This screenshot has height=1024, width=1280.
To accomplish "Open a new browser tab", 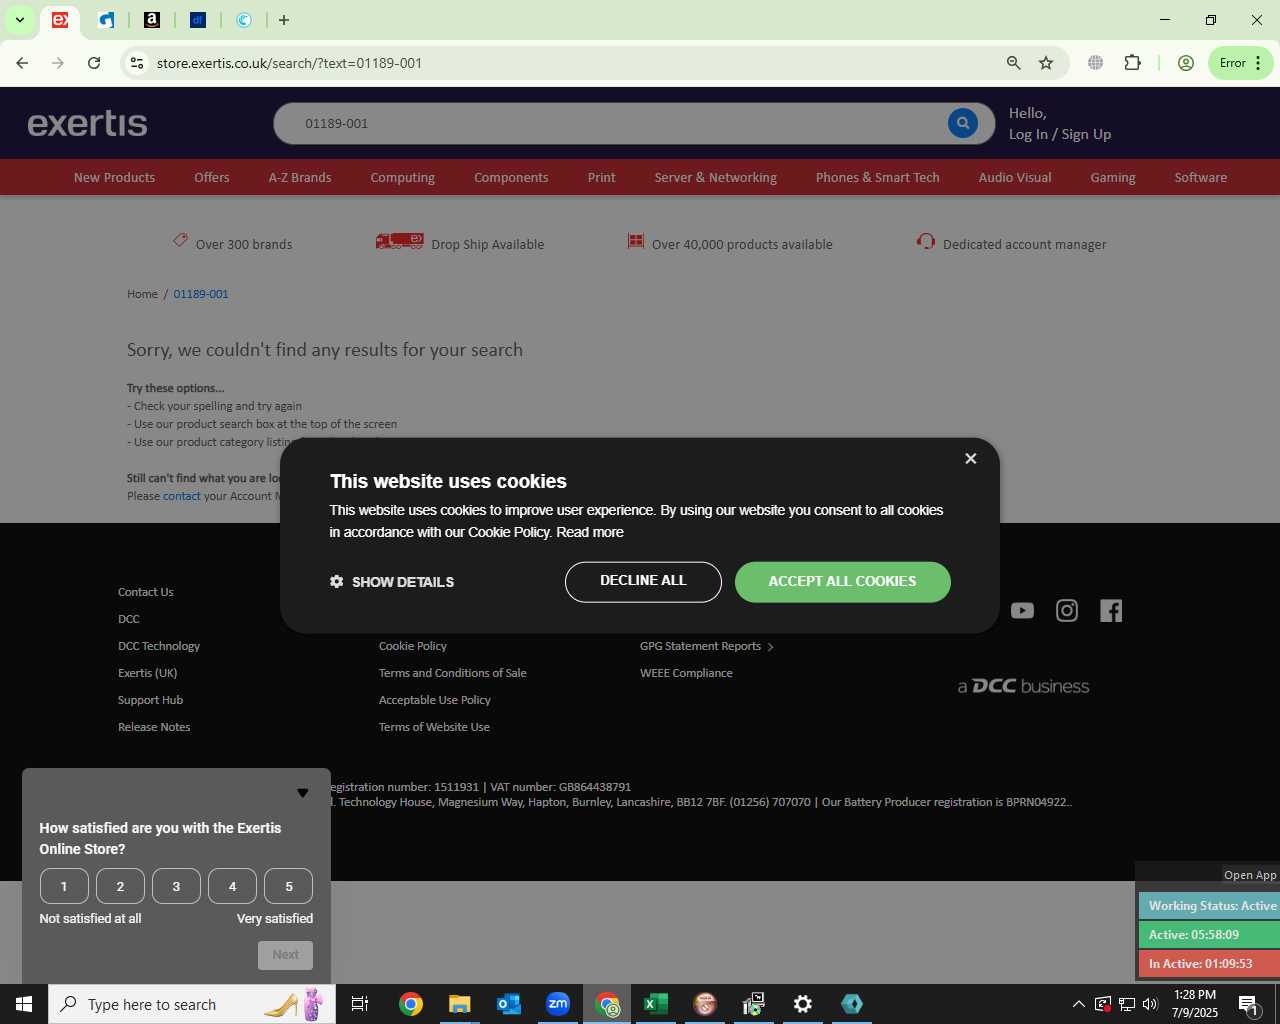I will pyautogui.click(x=284, y=20).
